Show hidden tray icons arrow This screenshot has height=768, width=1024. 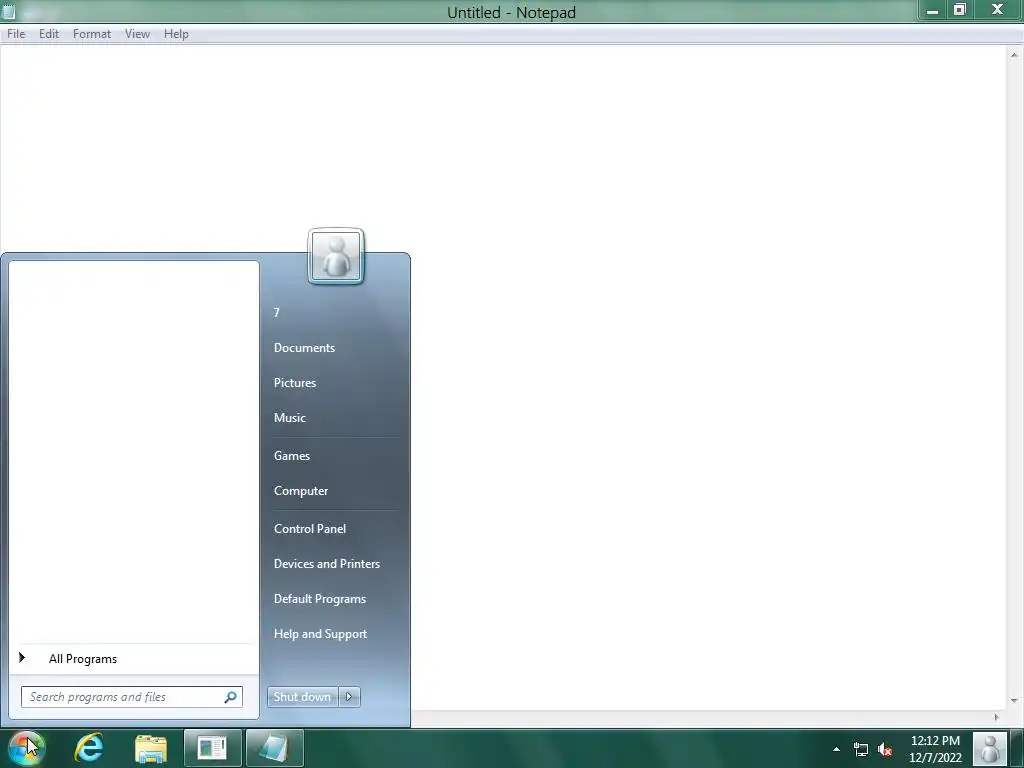click(836, 749)
